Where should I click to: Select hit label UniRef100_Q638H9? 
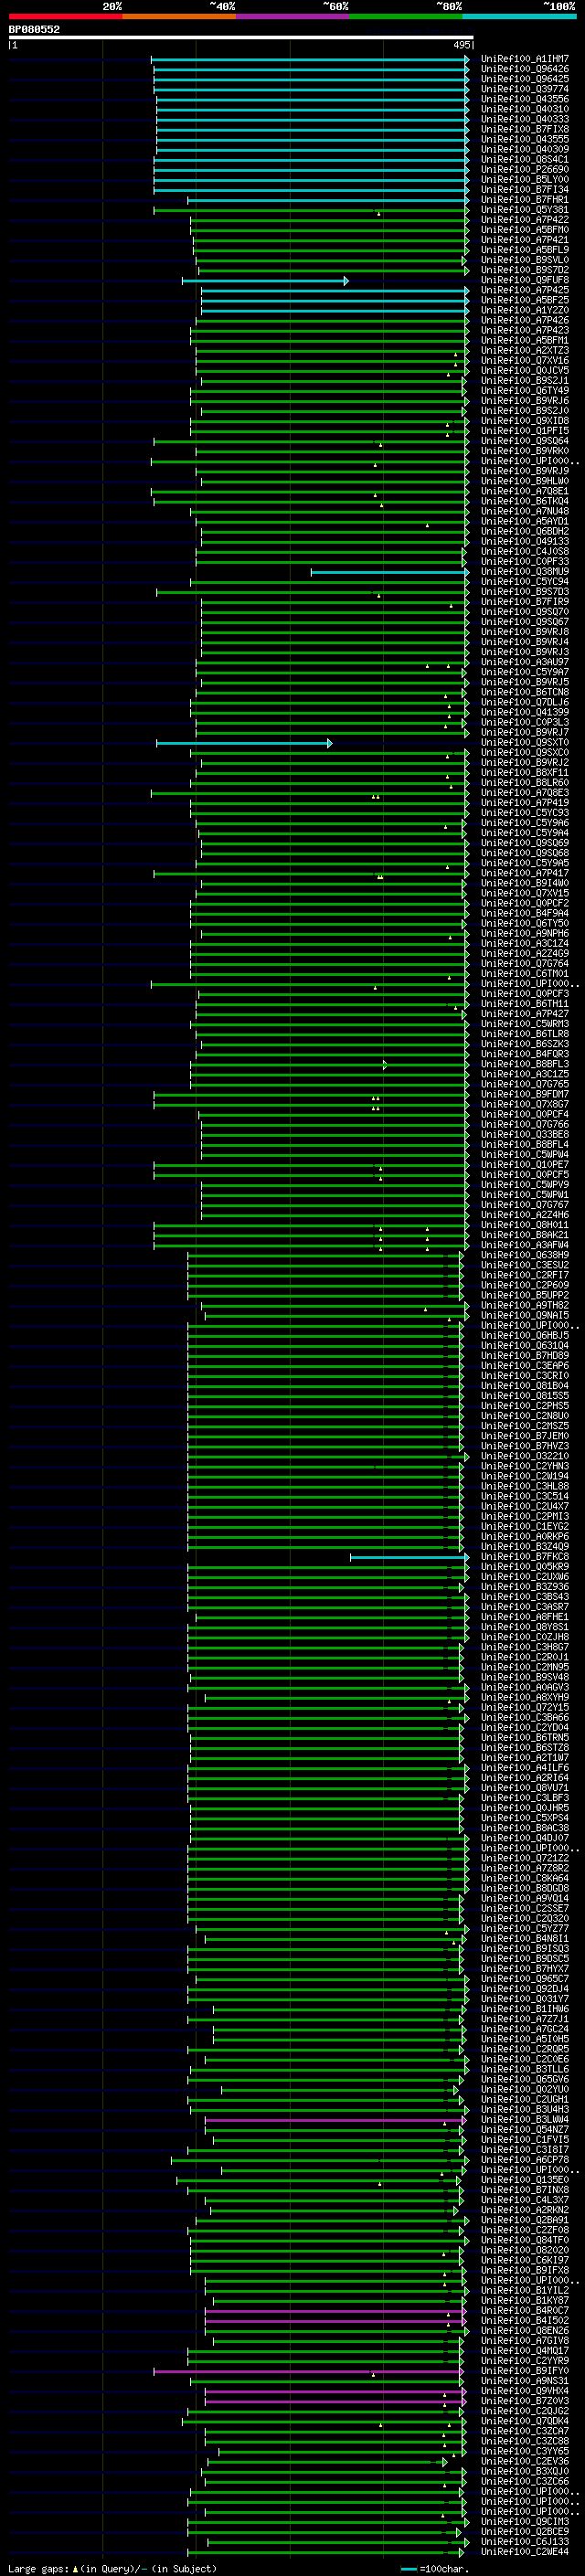point(524,1256)
